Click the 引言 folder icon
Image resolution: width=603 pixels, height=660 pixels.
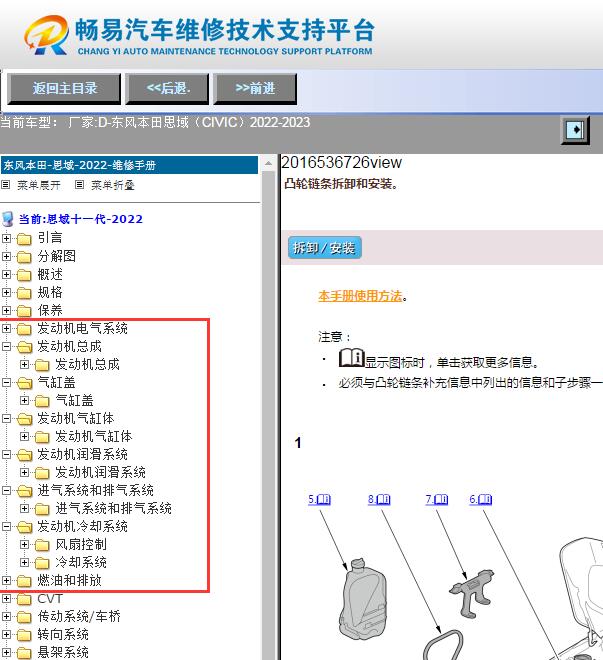click(x=24, y=239)
